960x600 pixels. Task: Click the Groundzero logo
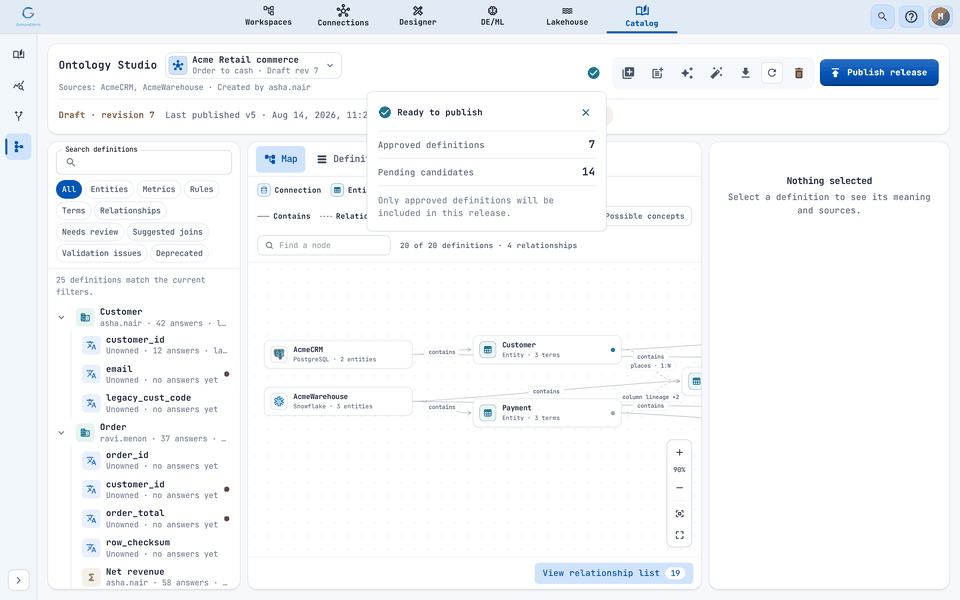(28, 17)
